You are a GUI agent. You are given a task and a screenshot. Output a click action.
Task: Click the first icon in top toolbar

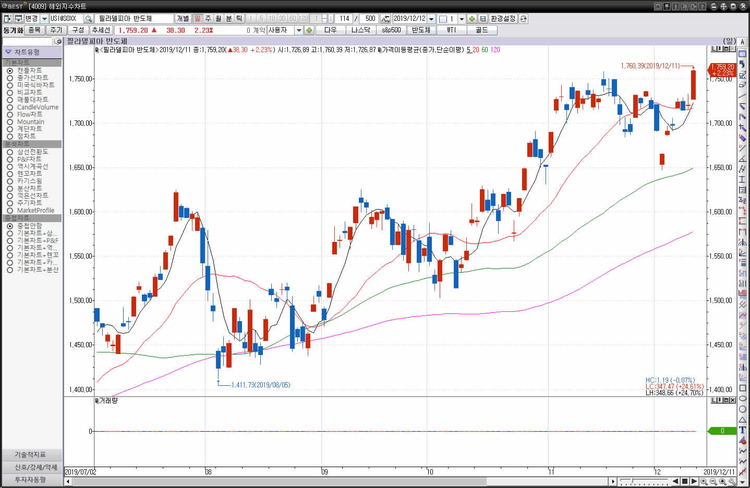8,19
